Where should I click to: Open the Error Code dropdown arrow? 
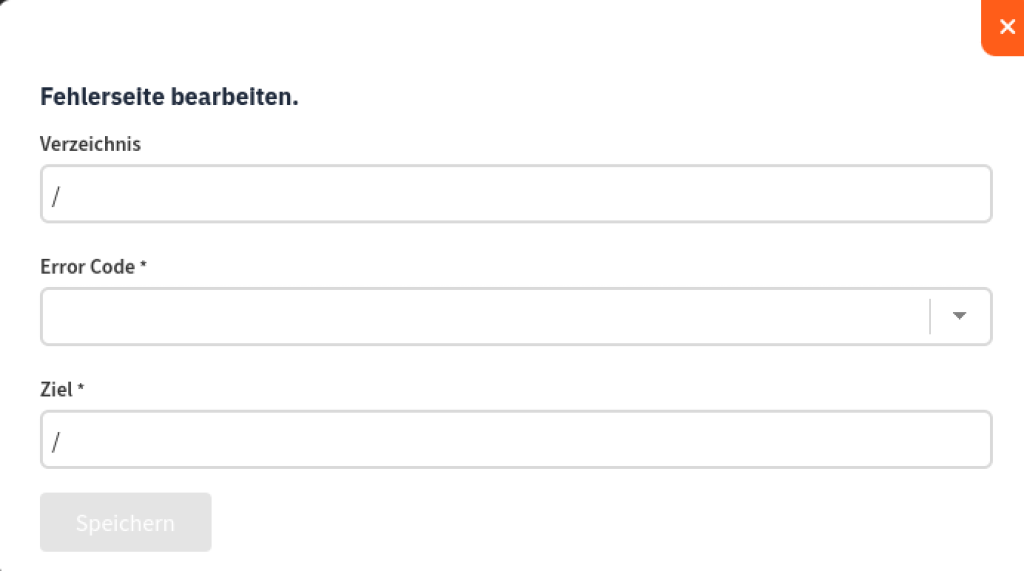[x=959, y=316]
